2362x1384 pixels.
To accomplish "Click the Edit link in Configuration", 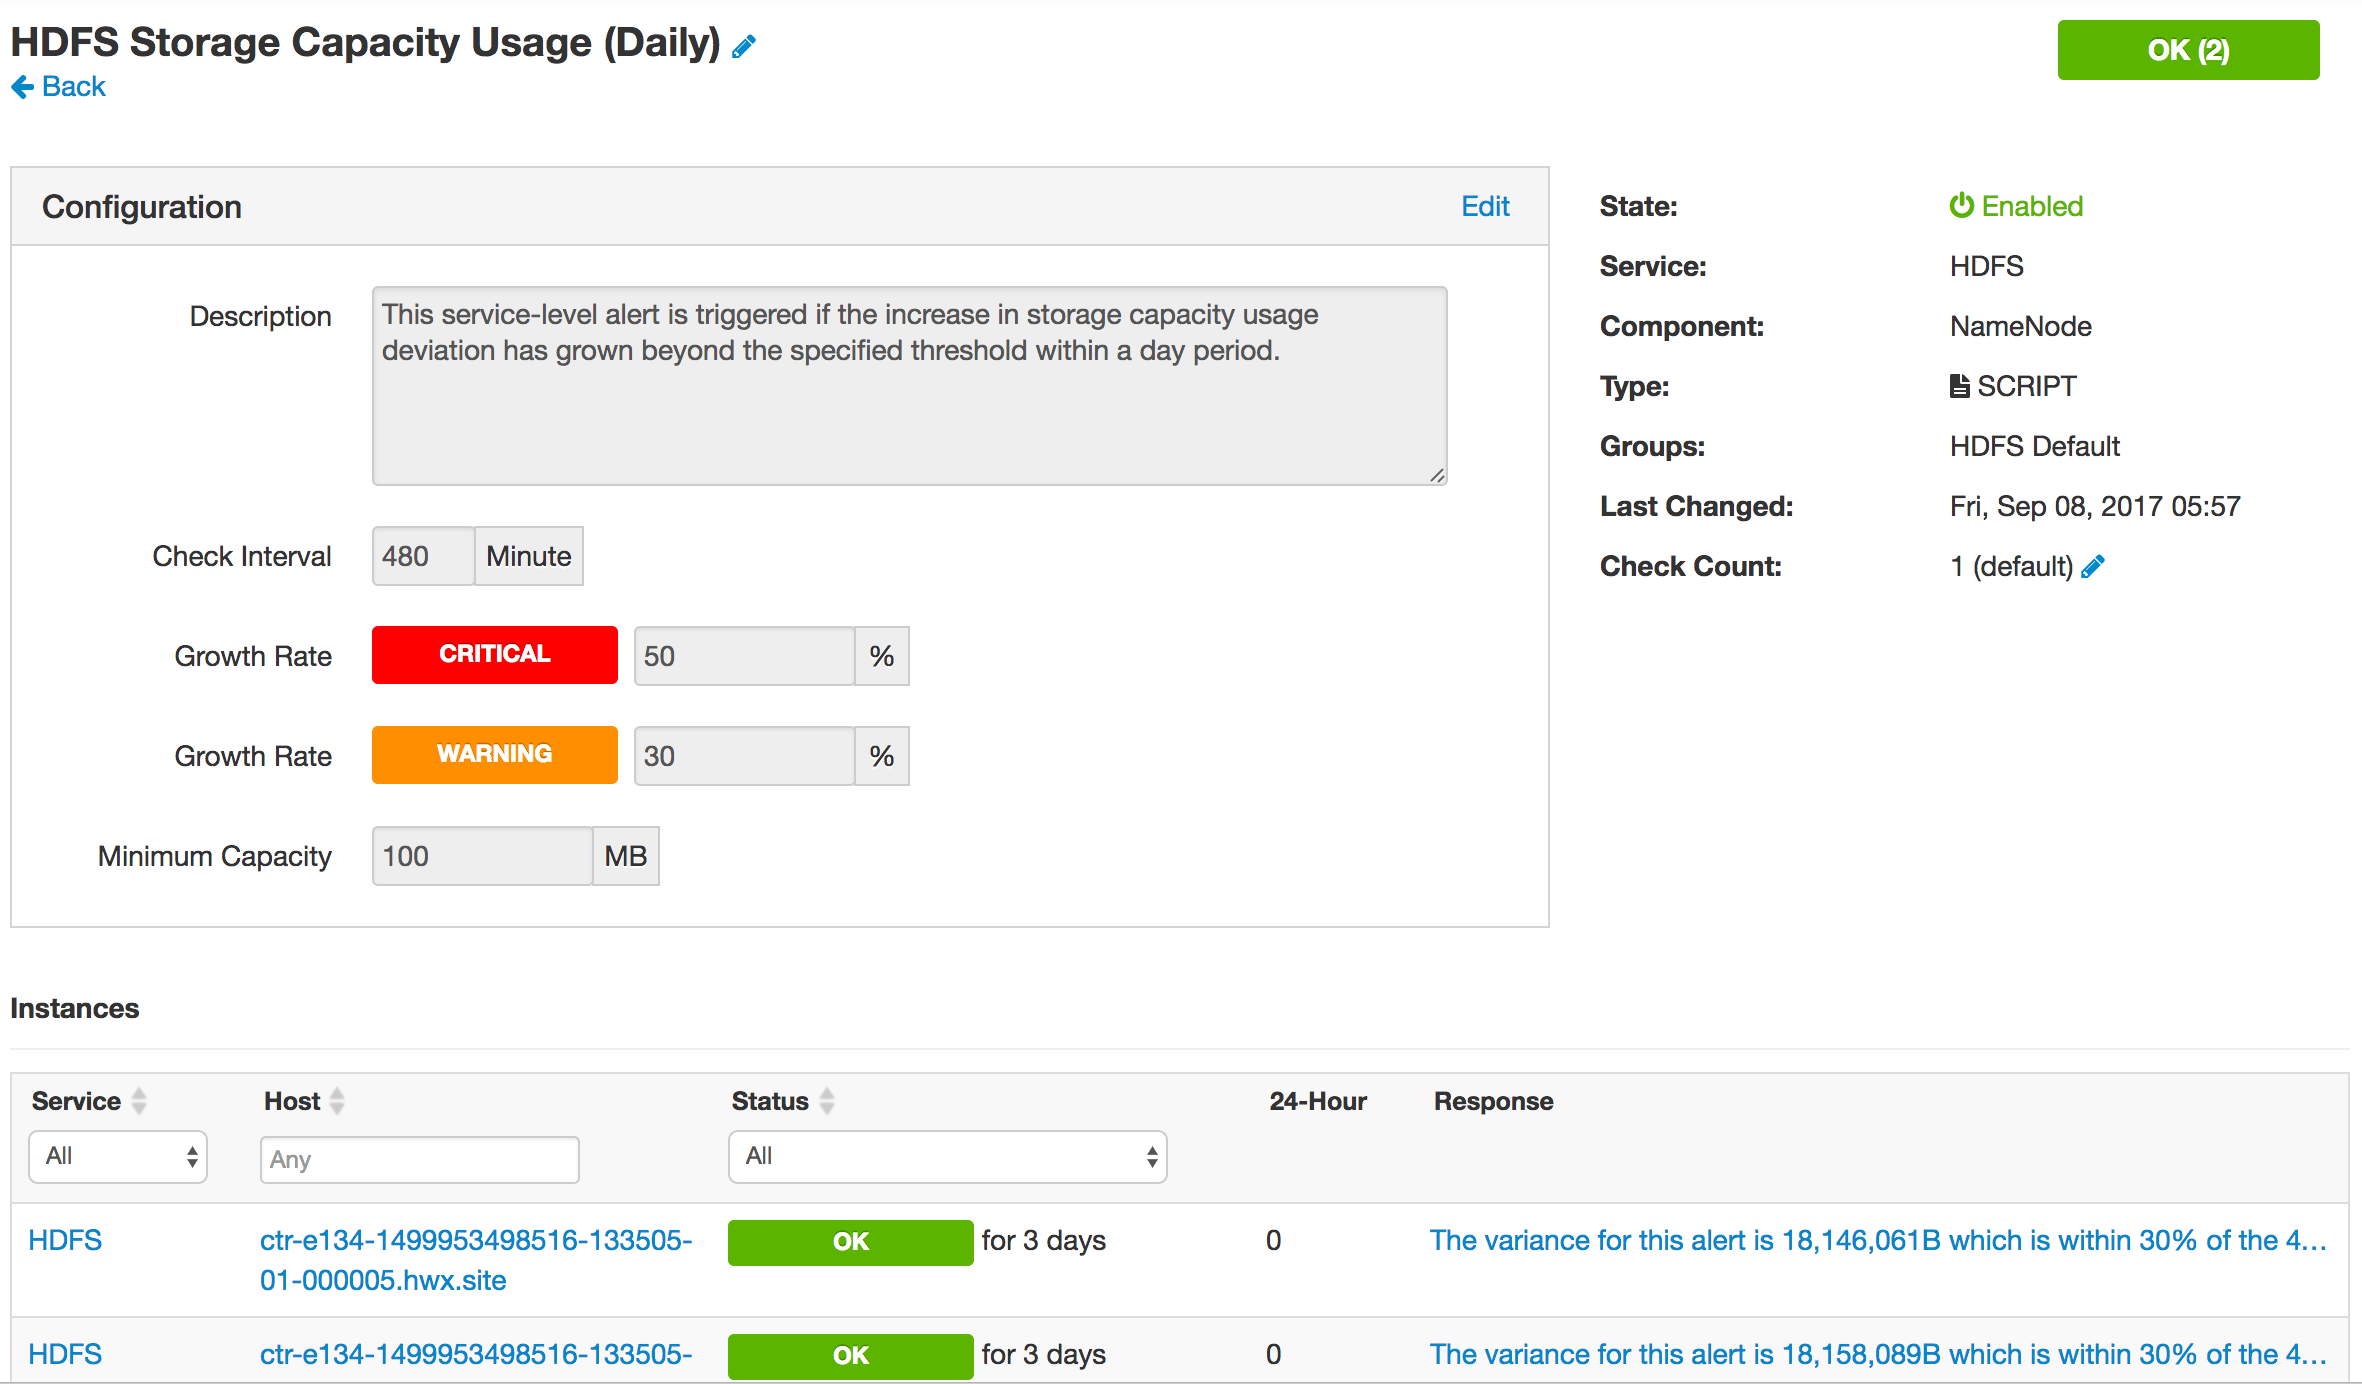I will tap(1485, 206).
